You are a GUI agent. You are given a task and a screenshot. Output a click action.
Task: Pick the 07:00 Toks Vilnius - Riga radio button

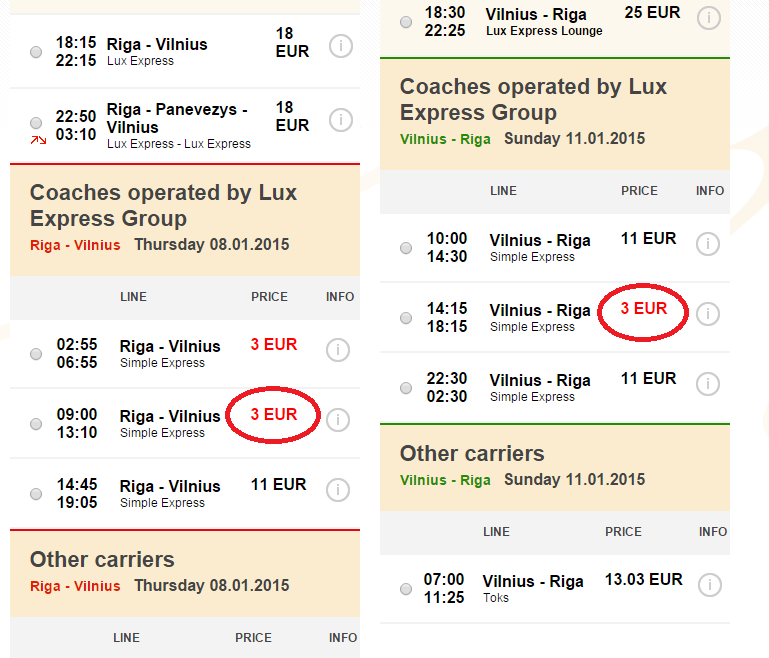(406, 588)
